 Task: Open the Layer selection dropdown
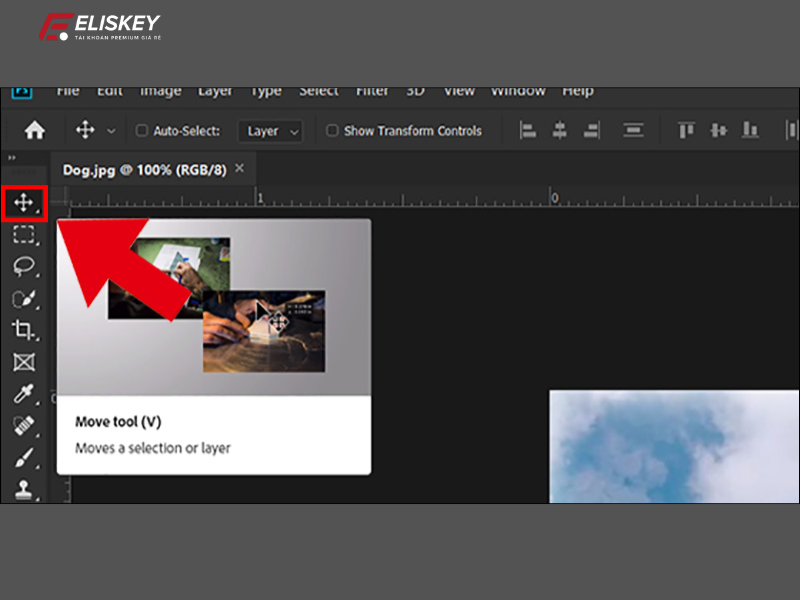[270, 131]
